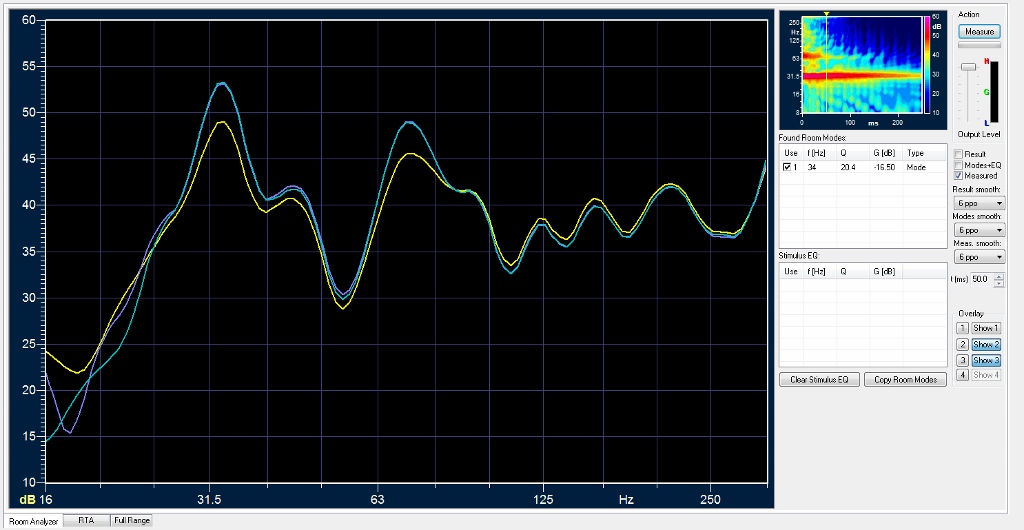This screenshot has width=1024, height=530.
Task: Click the 125 frequency axis label
Action: tap(543, 500)
